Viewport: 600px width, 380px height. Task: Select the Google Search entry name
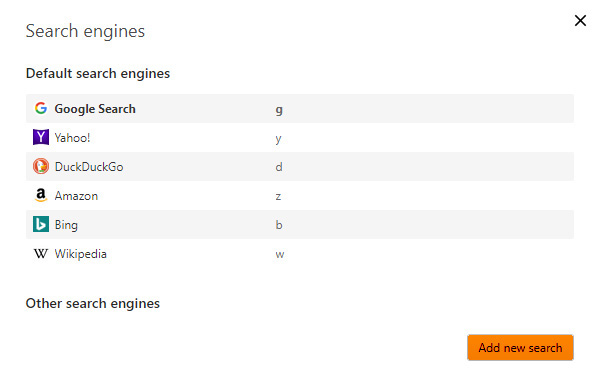(x=95, y=109)
